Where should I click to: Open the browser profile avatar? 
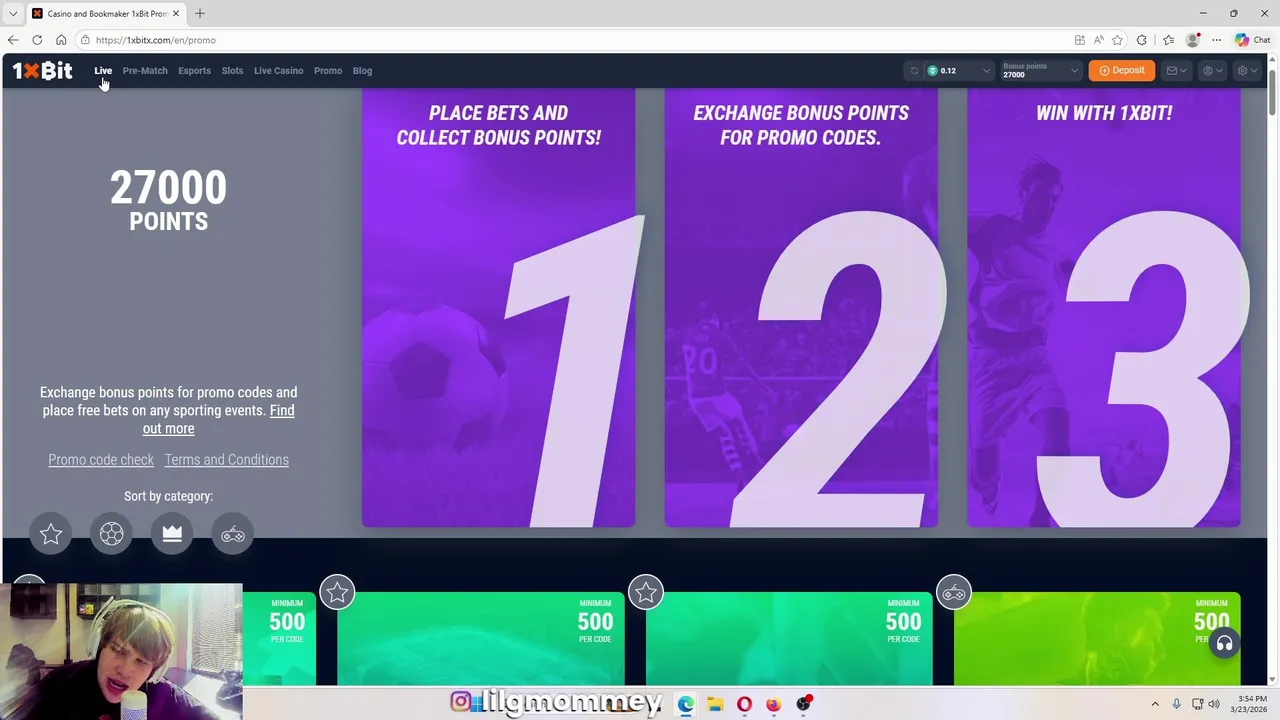click(x=1192, y=40)
